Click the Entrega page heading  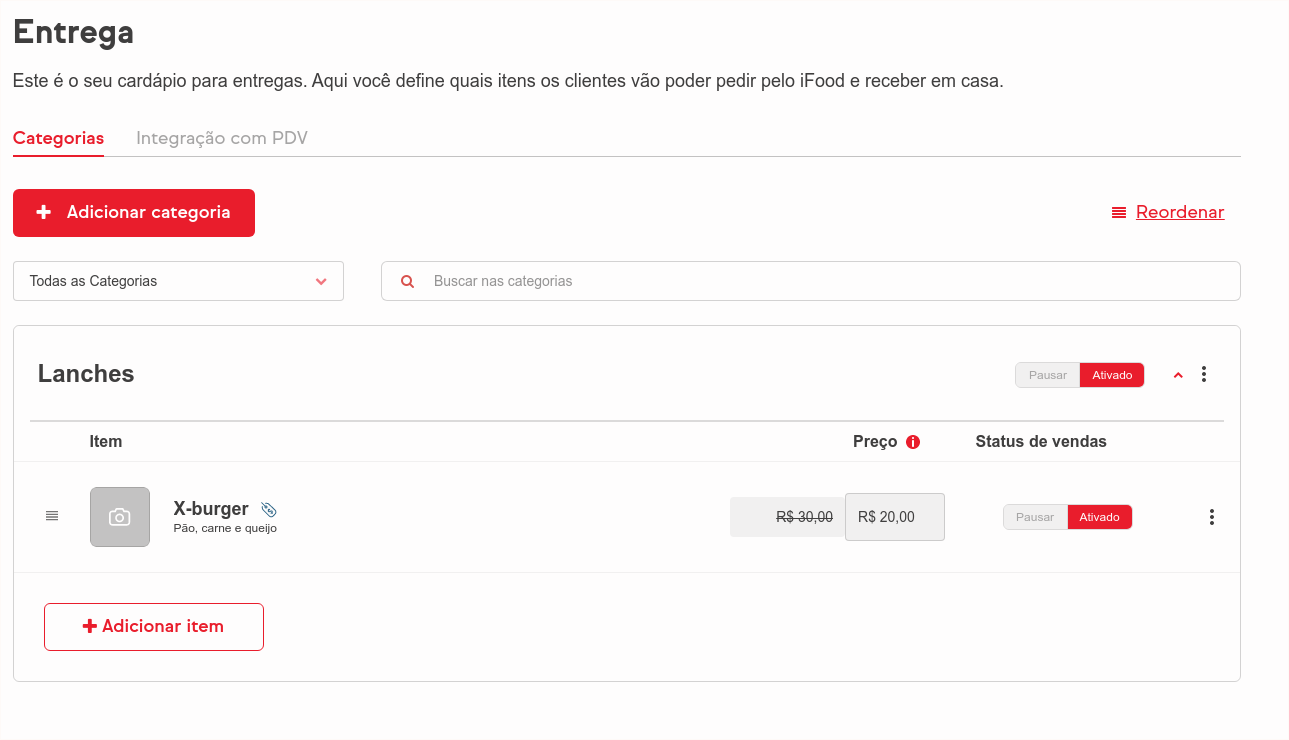[x=73, y=32]
